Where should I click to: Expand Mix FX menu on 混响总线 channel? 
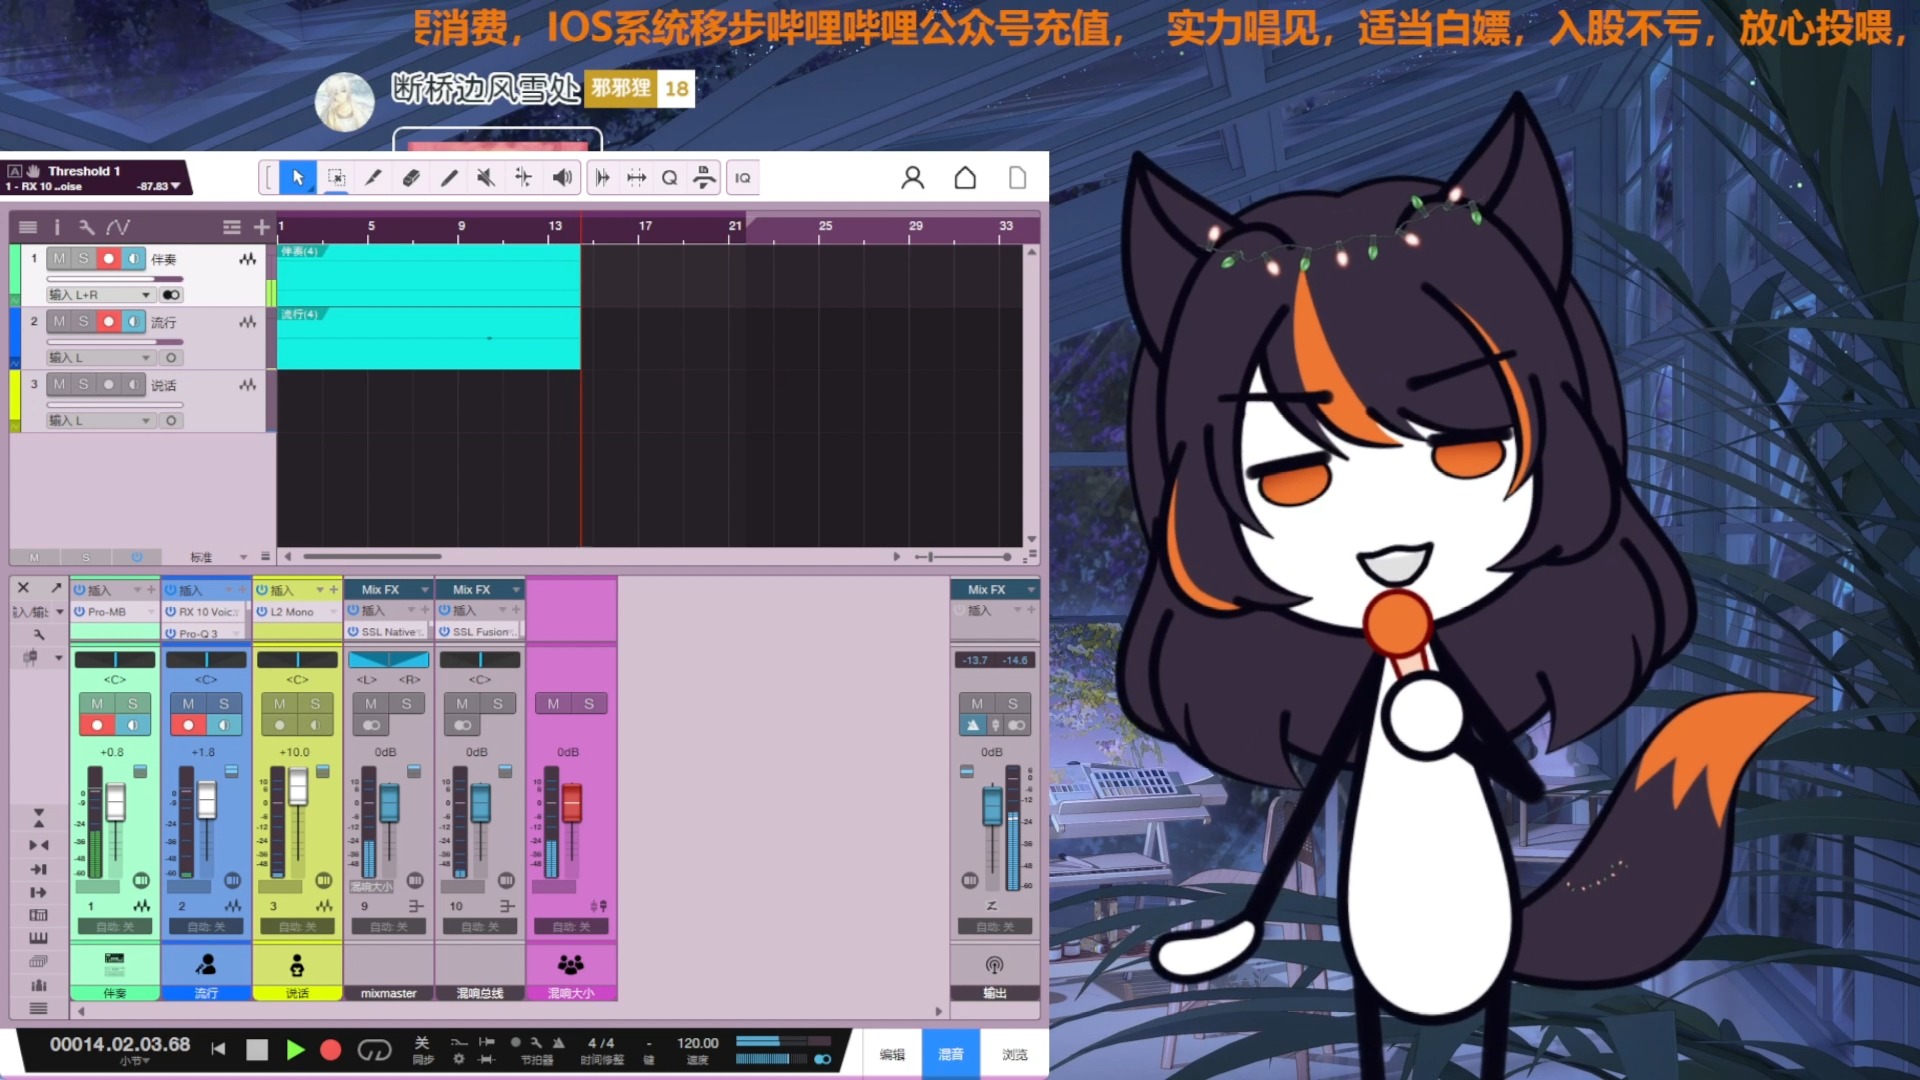(x=516, y=590)
